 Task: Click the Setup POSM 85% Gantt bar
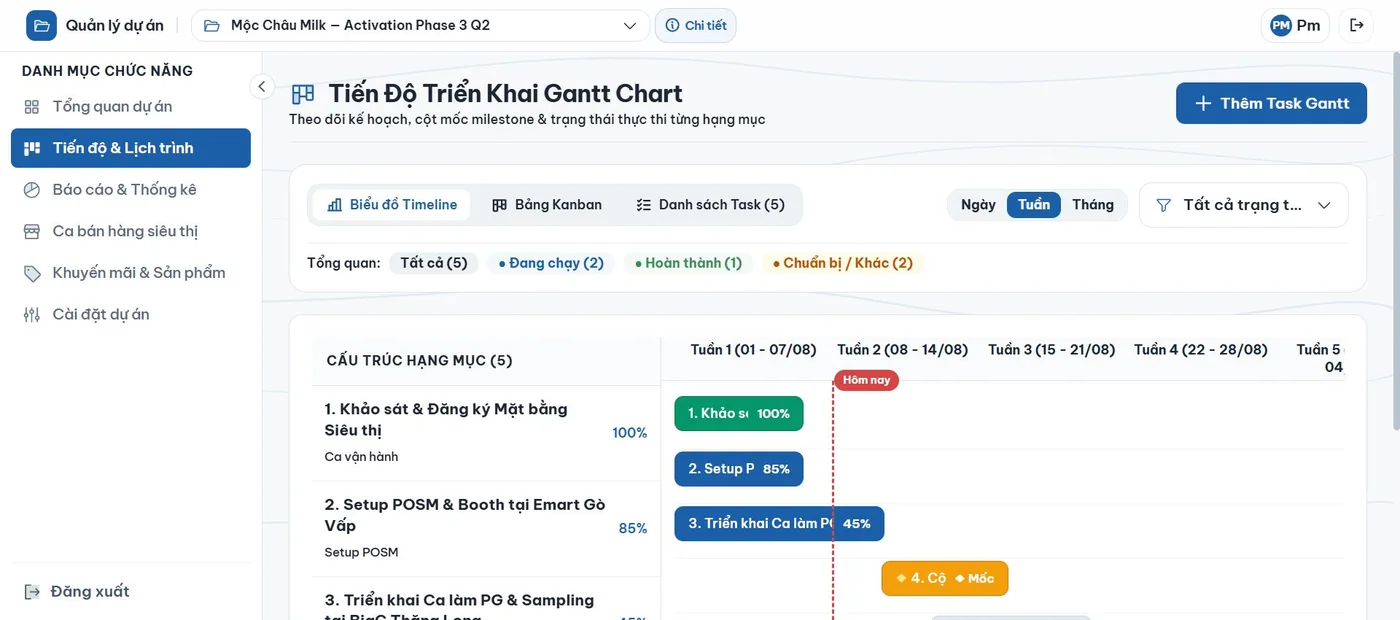click(739, 469)
